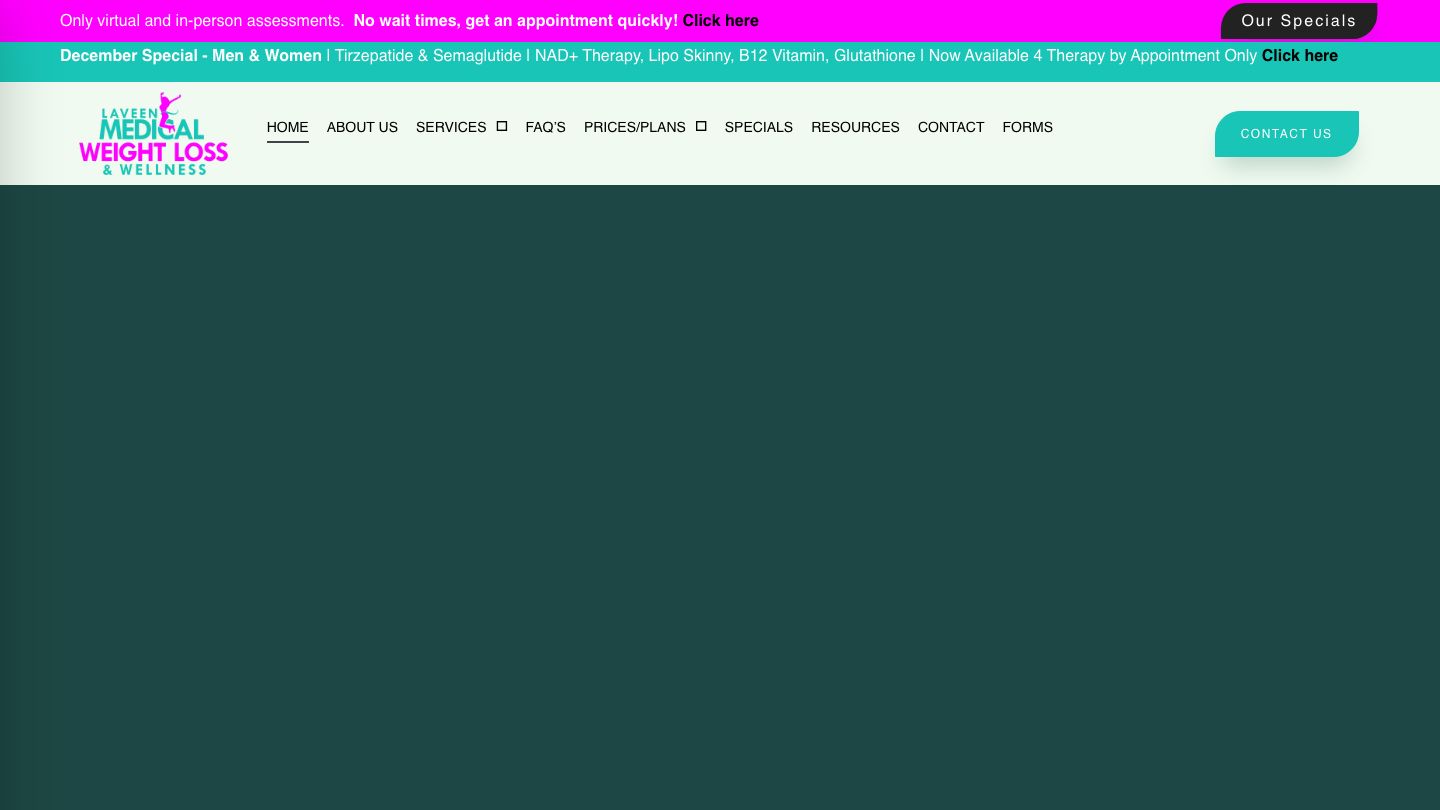Open the Services menu item

coord(451,127)
